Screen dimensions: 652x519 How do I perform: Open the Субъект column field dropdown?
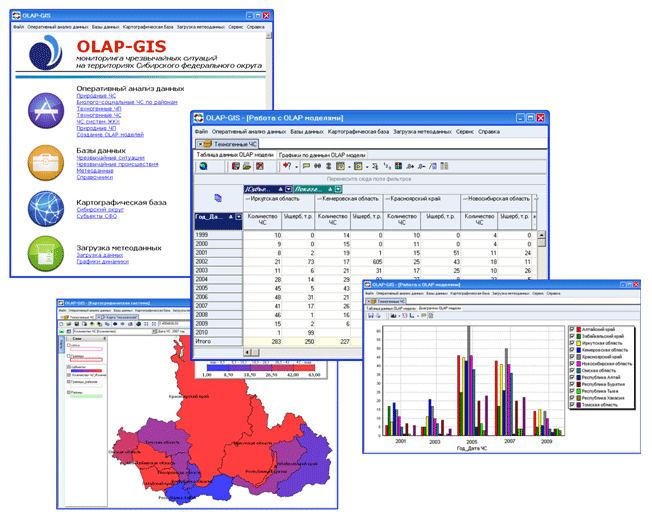(x=287, y=188)
